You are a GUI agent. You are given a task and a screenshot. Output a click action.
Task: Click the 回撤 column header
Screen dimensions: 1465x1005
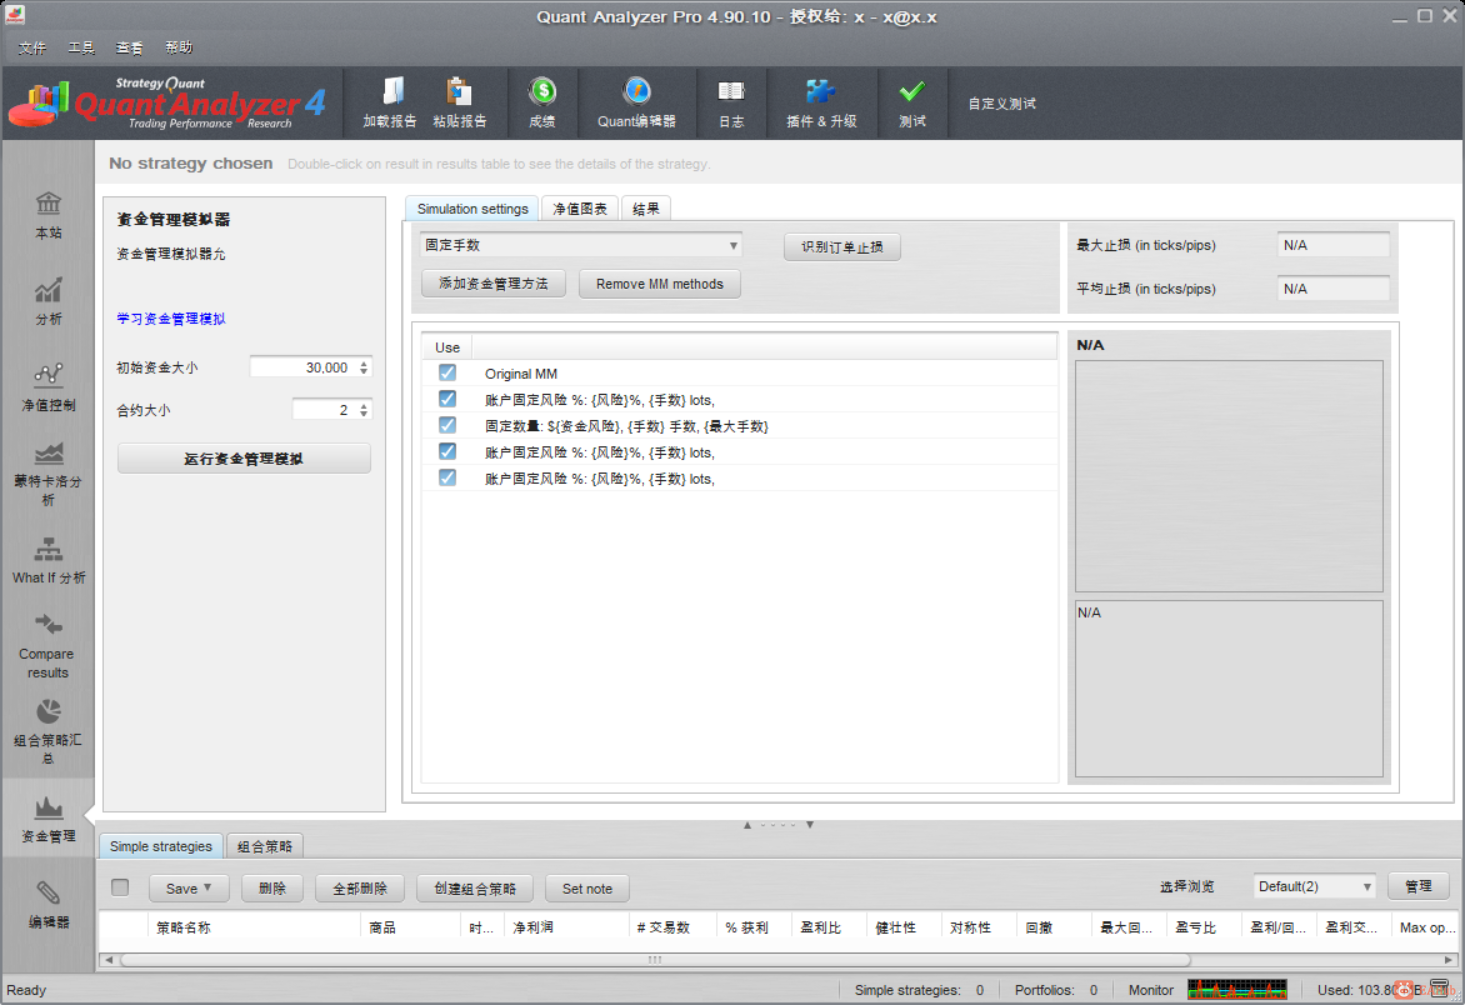pyautogui.click(x=1054, y=927)
